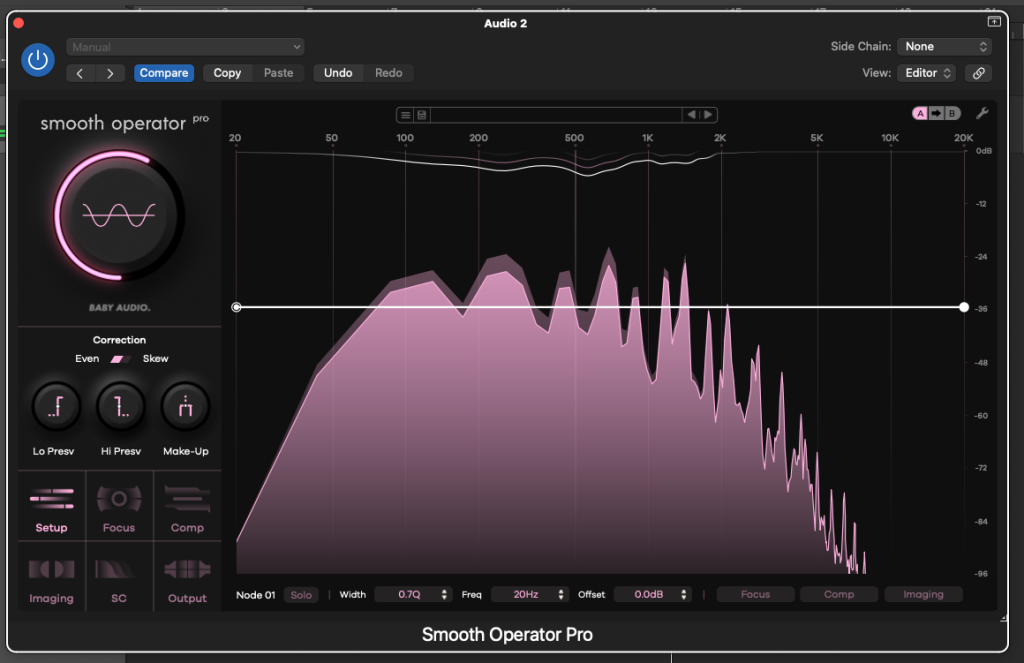Open the Focus panel icon
Viewport: 1024px width, 663px height.
[x=118, y=507]
